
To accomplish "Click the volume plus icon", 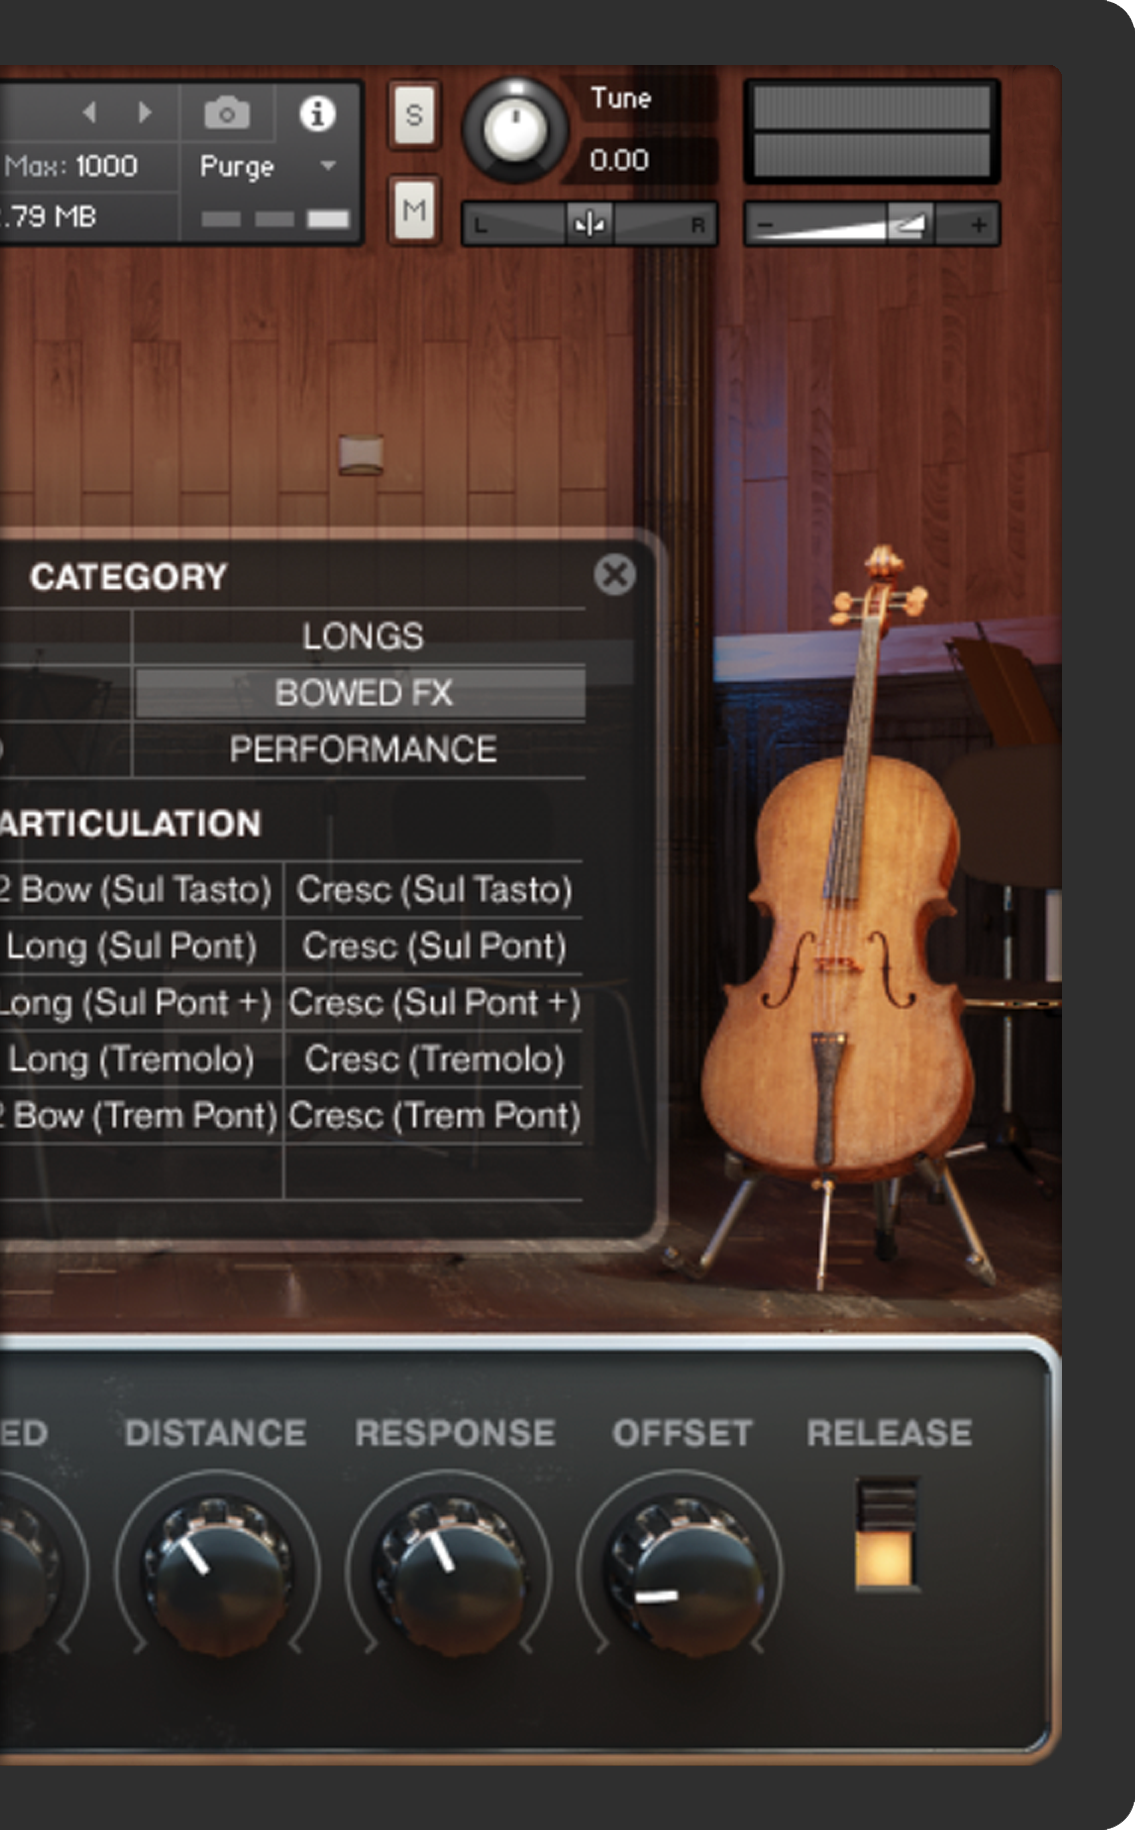I will pyautogui.click(x=978, y=225).
